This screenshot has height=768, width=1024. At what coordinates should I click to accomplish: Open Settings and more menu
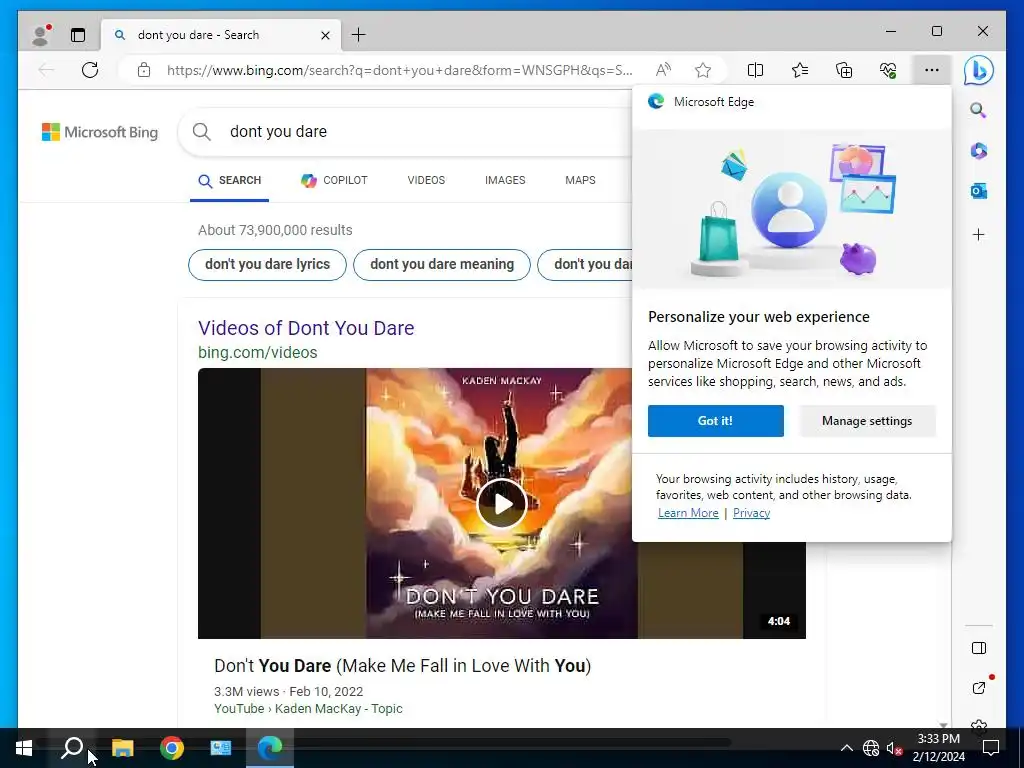pos(932,70)
